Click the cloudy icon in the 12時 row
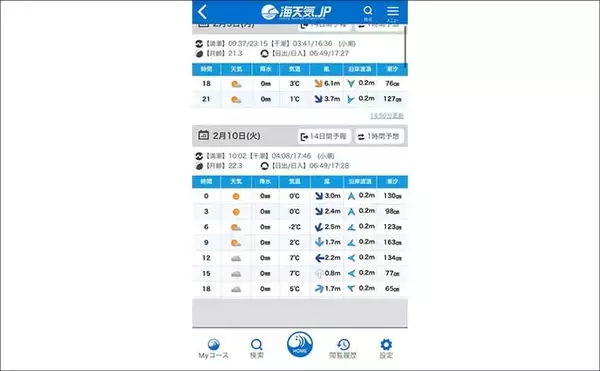The width and height of the screenshot is (600, 371). (236, 258)
